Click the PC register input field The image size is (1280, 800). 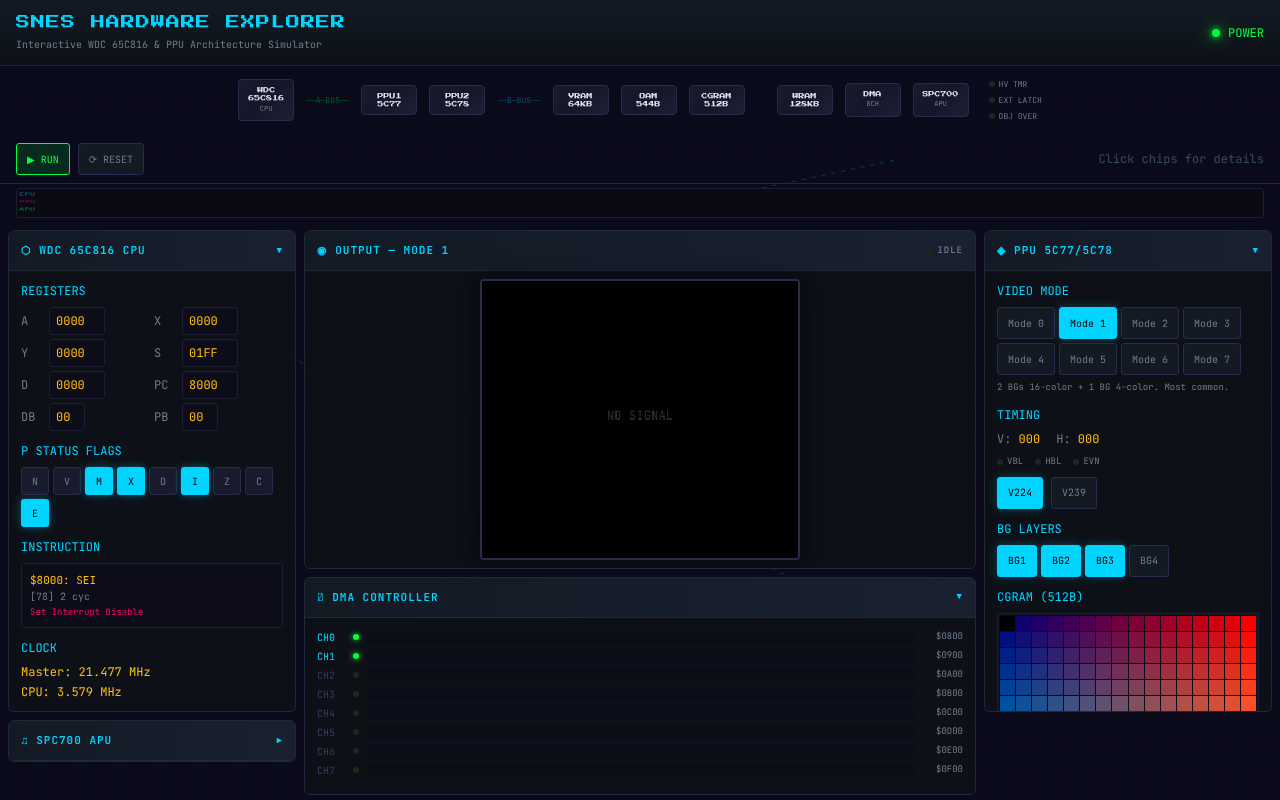click(x=209, y=384)
